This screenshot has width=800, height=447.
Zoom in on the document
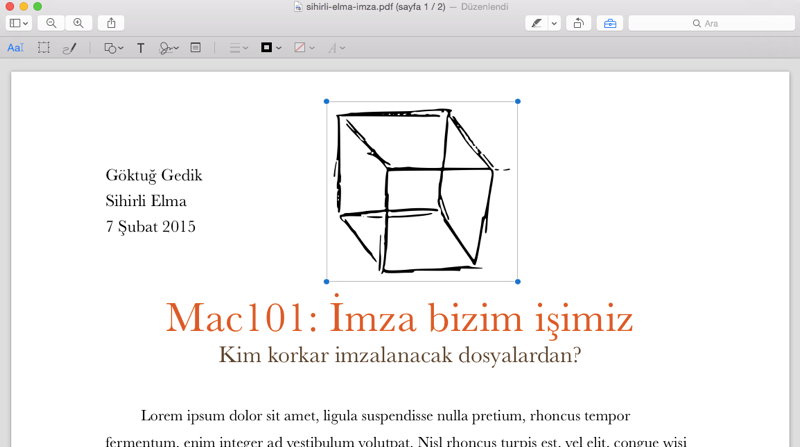(78, 23)
